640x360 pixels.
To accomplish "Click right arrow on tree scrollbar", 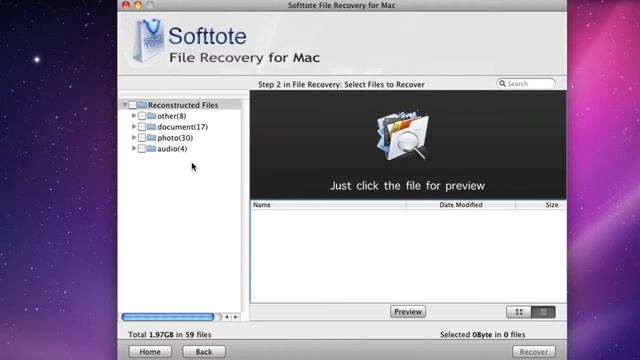I will pos(236,317).
